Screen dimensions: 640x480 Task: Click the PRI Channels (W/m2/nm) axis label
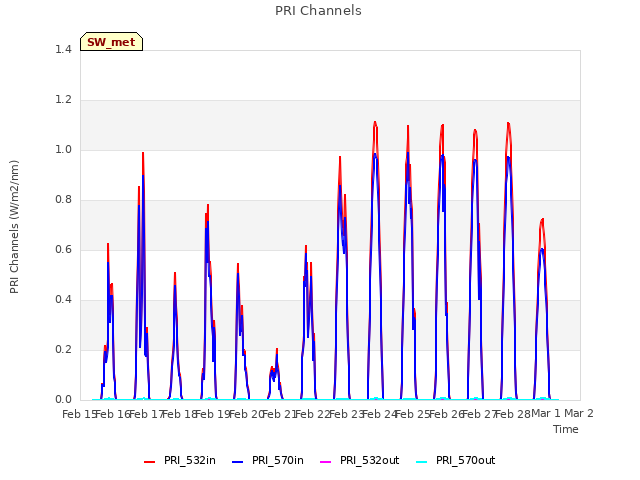click(14, 227)
